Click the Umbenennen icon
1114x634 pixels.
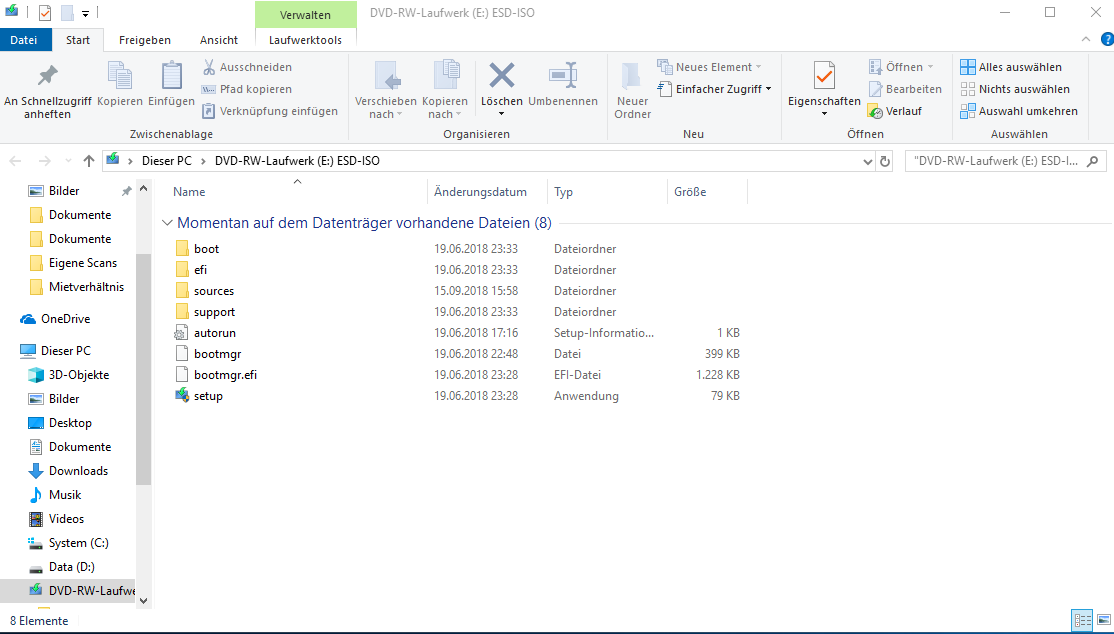tap(563, 75)
